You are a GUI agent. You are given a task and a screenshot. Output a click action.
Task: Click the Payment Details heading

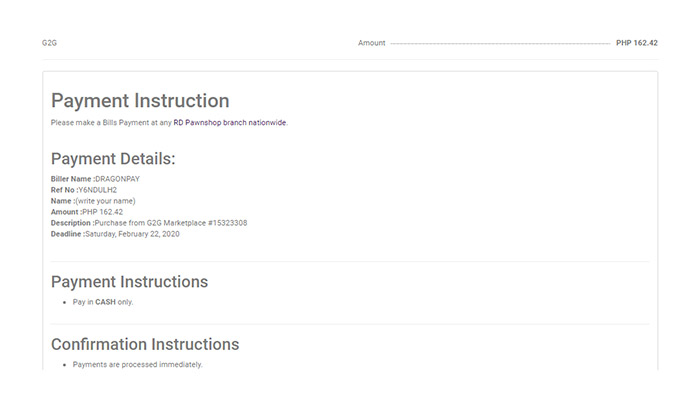tap(113, 159)
